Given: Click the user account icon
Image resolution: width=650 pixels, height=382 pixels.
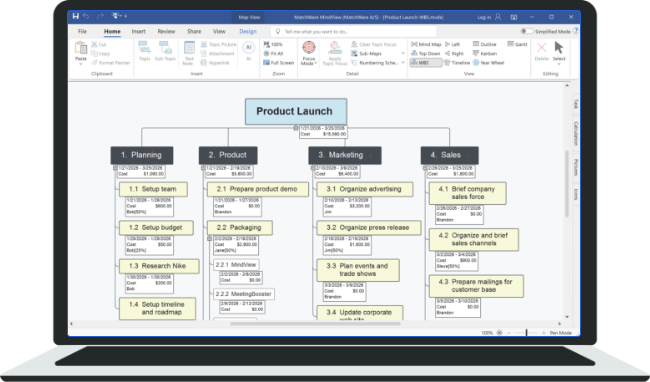Looking at the screenshot, I should pos(498,17).
